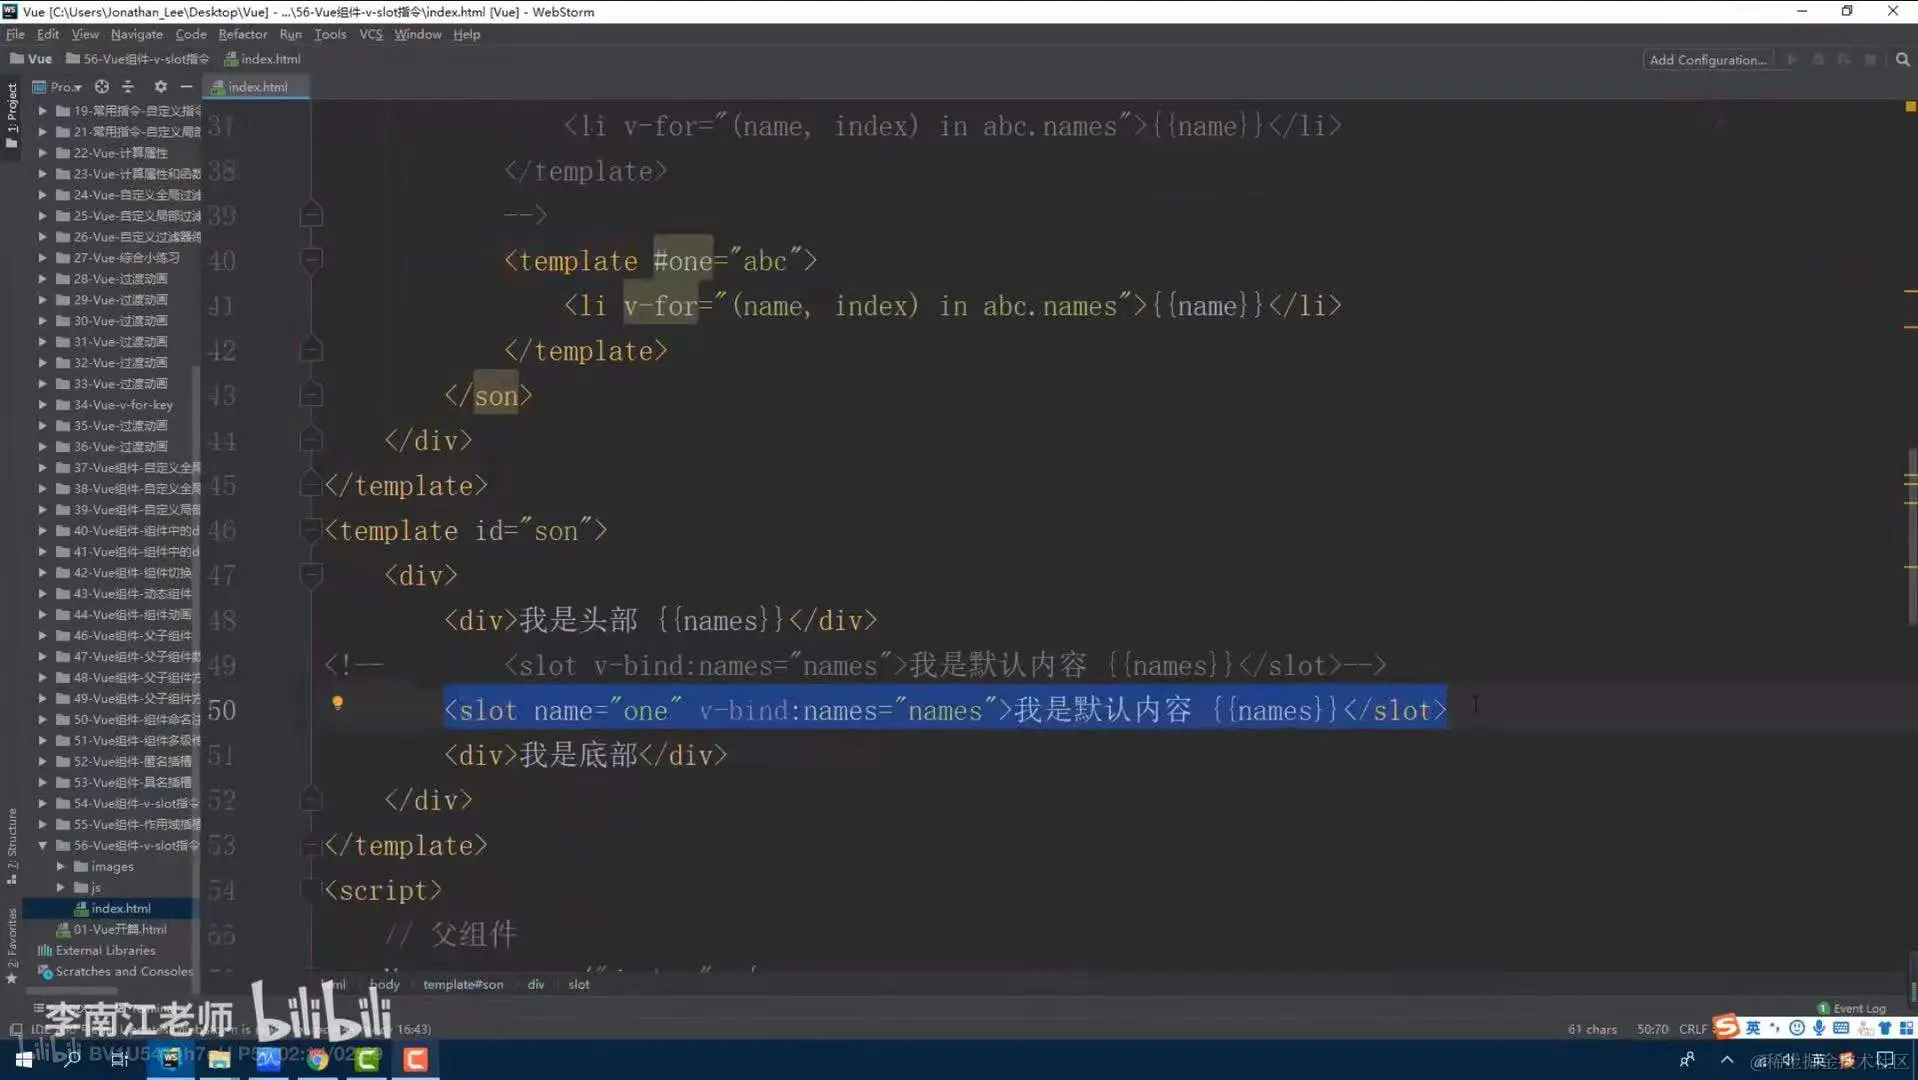This screenshot has height=1080, width=1918.
Task: Click the Sogou microphone voice input icon
Action: (x=1819, y=1028)
